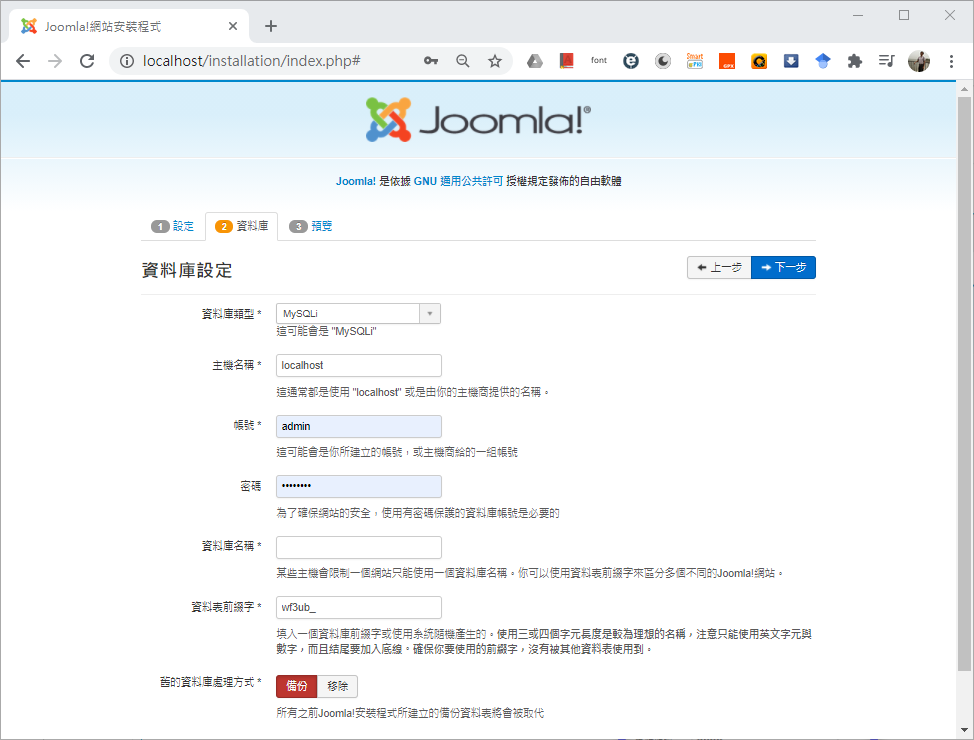Go to step 1 設定 tab

pyautogui.click(x=173, y=226)
